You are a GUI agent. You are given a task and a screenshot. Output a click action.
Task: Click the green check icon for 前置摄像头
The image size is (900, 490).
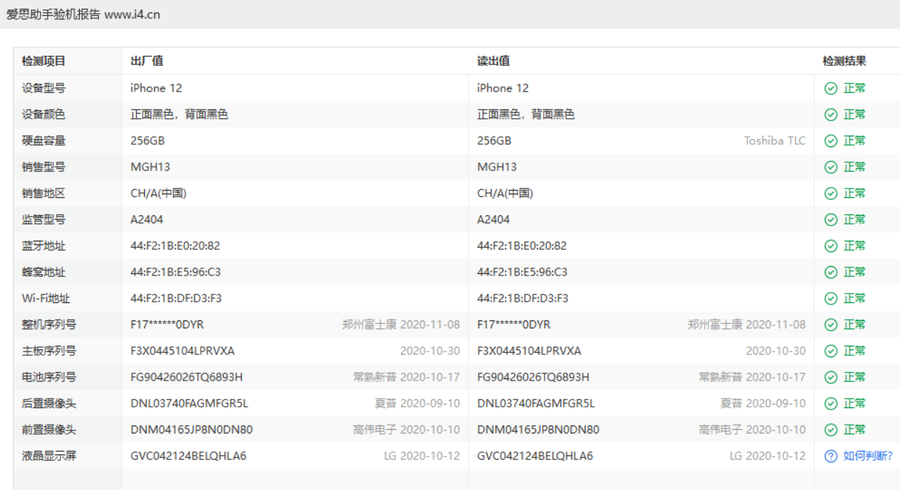coord(831,430)
